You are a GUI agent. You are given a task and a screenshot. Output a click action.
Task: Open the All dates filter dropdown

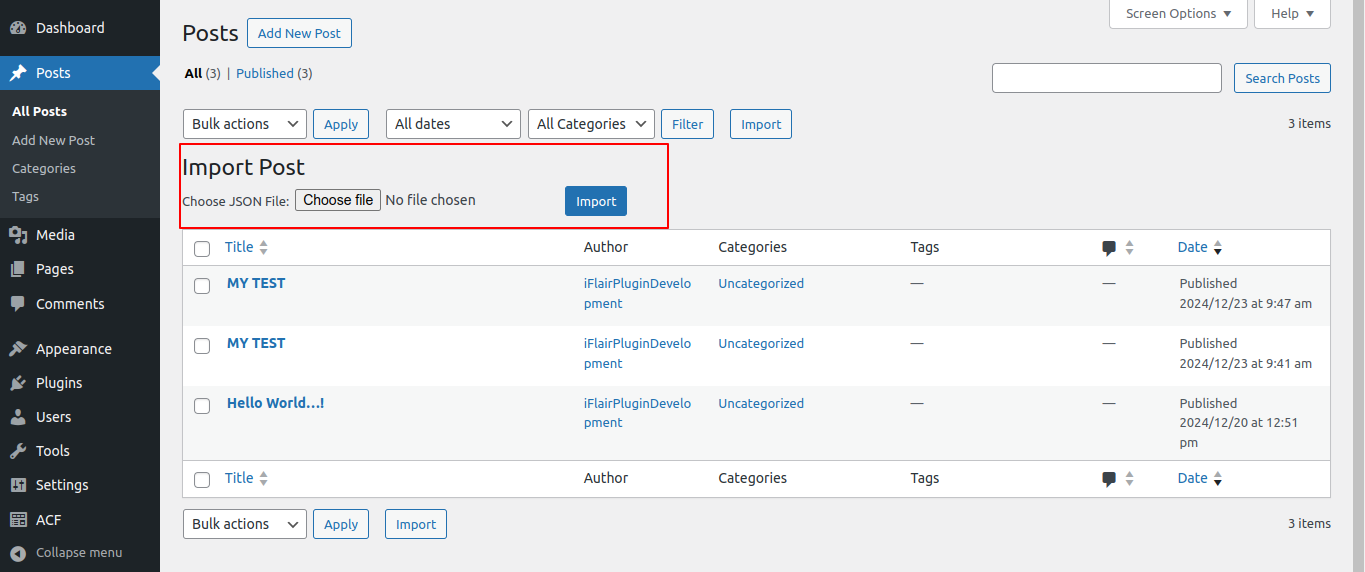(453, 124)
